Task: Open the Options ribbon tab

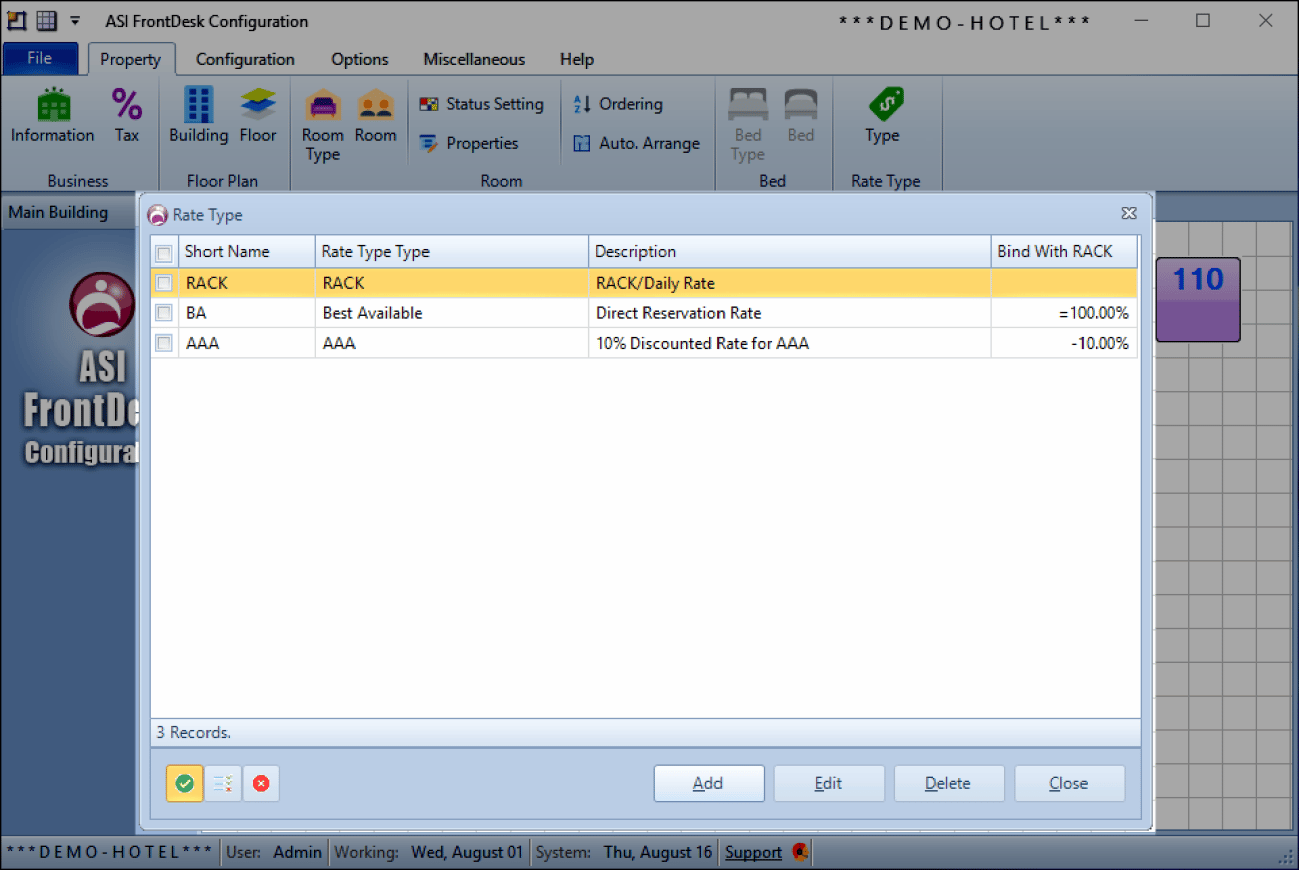Action: click(359, 59)
